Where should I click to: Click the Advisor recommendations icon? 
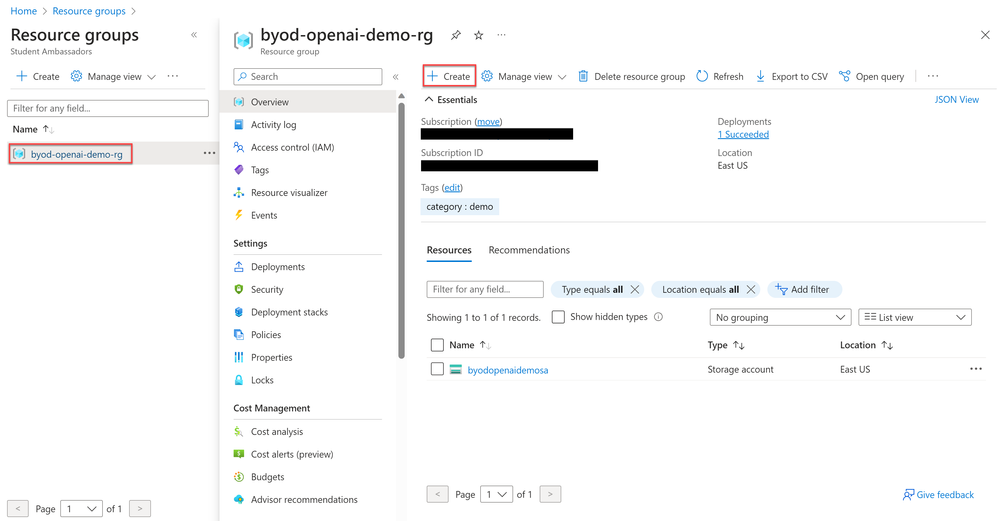click(x=239, y=499)
